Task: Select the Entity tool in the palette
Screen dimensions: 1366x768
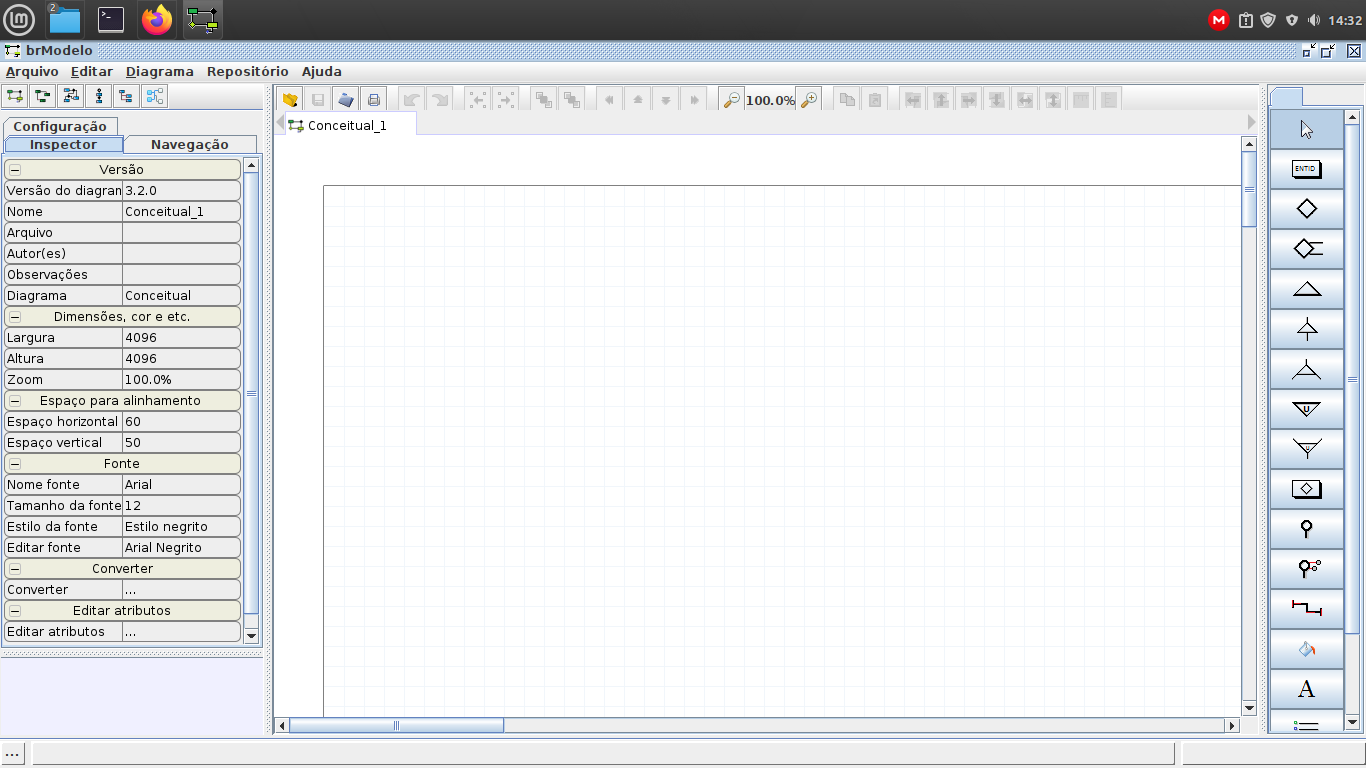Action: [1306, 169]
